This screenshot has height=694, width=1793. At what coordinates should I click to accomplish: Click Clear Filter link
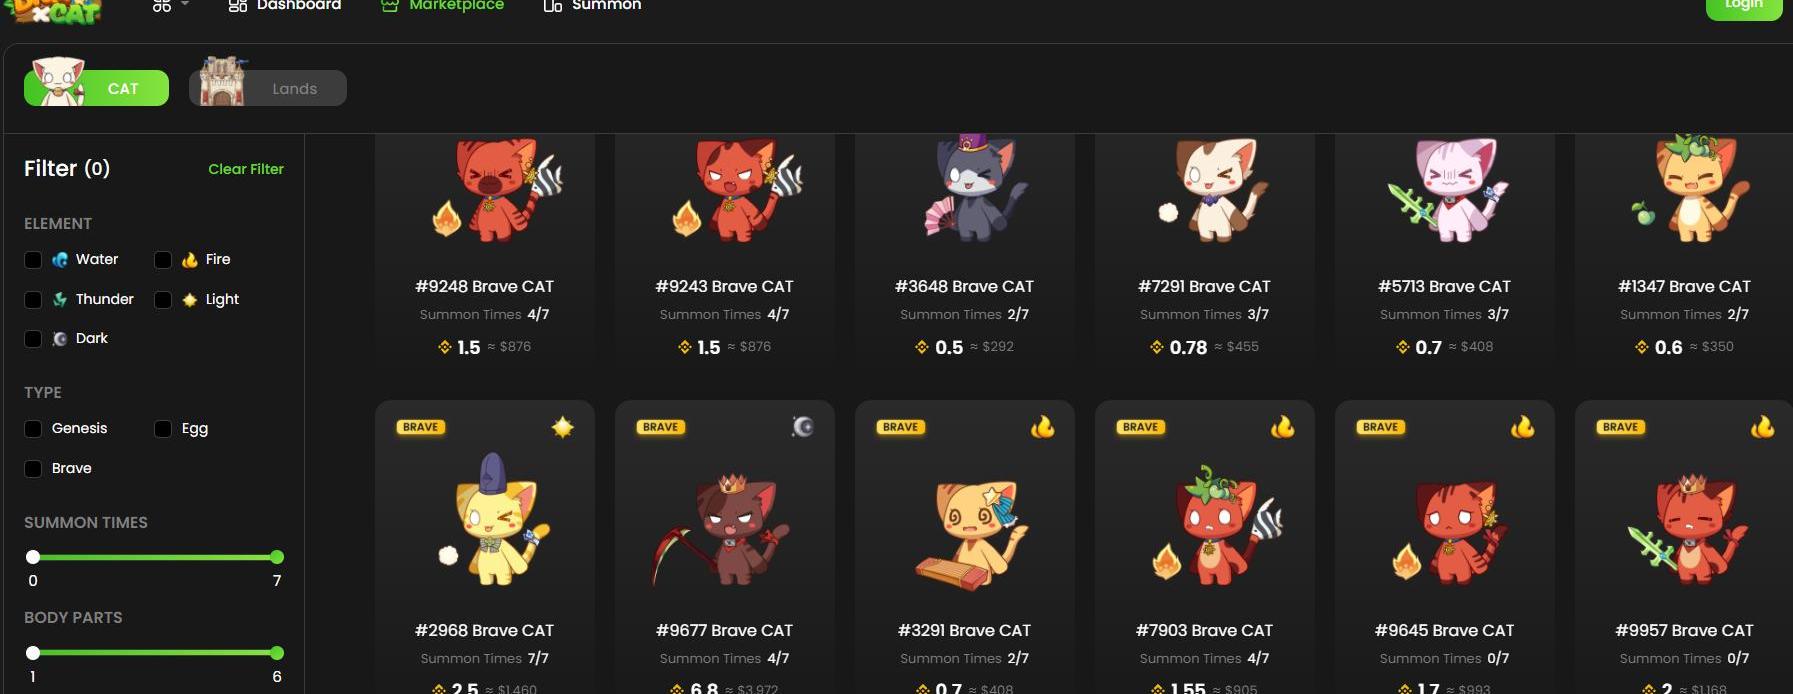[246, 169]
